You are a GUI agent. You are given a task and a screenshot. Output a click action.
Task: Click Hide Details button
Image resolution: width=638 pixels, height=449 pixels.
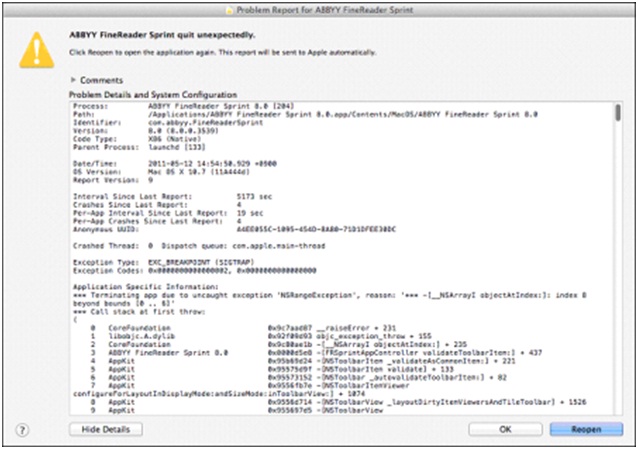(106, 429)
